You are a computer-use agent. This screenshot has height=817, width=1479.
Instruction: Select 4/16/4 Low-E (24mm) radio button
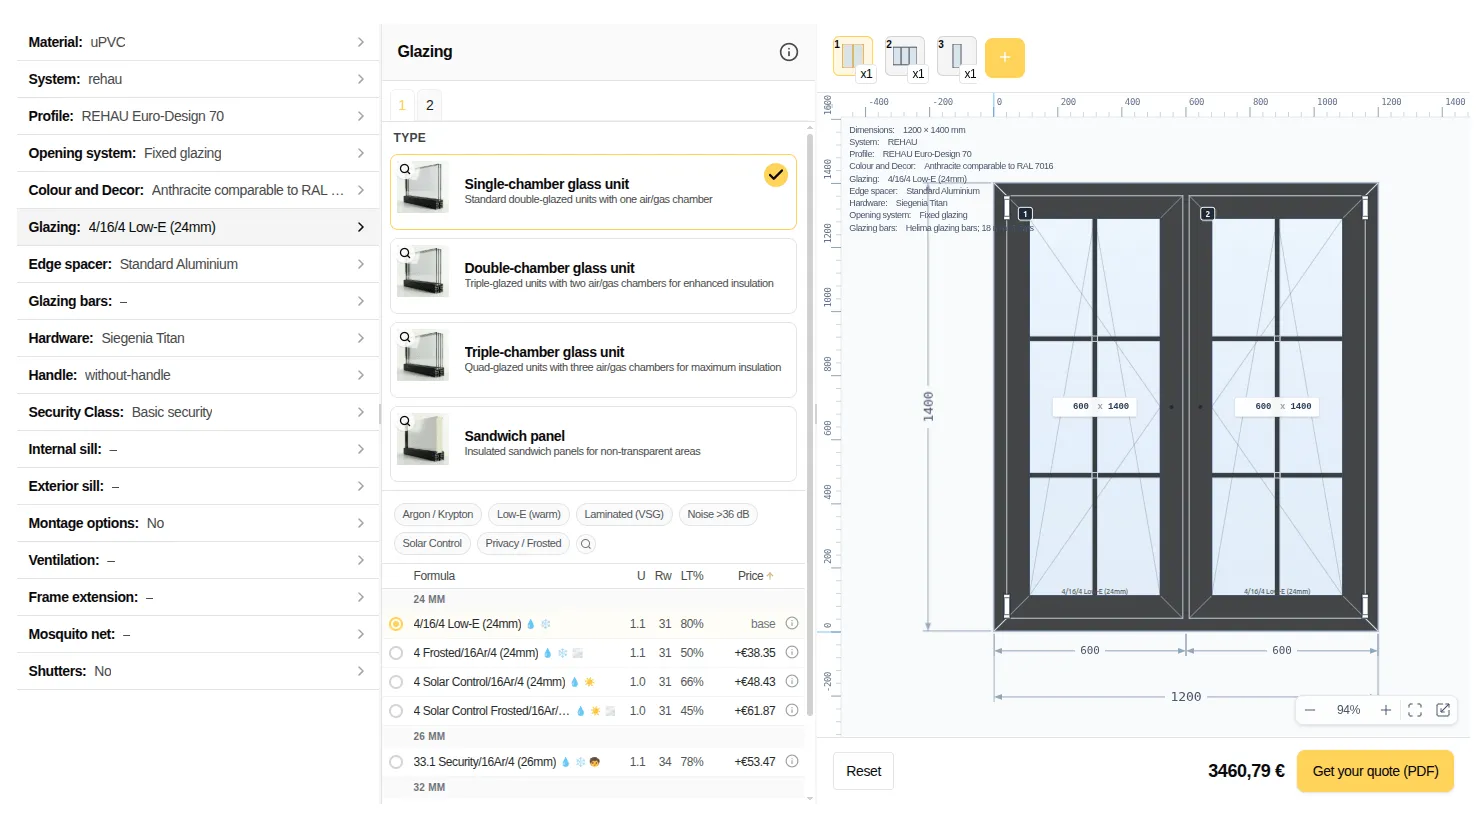point(396,624)
